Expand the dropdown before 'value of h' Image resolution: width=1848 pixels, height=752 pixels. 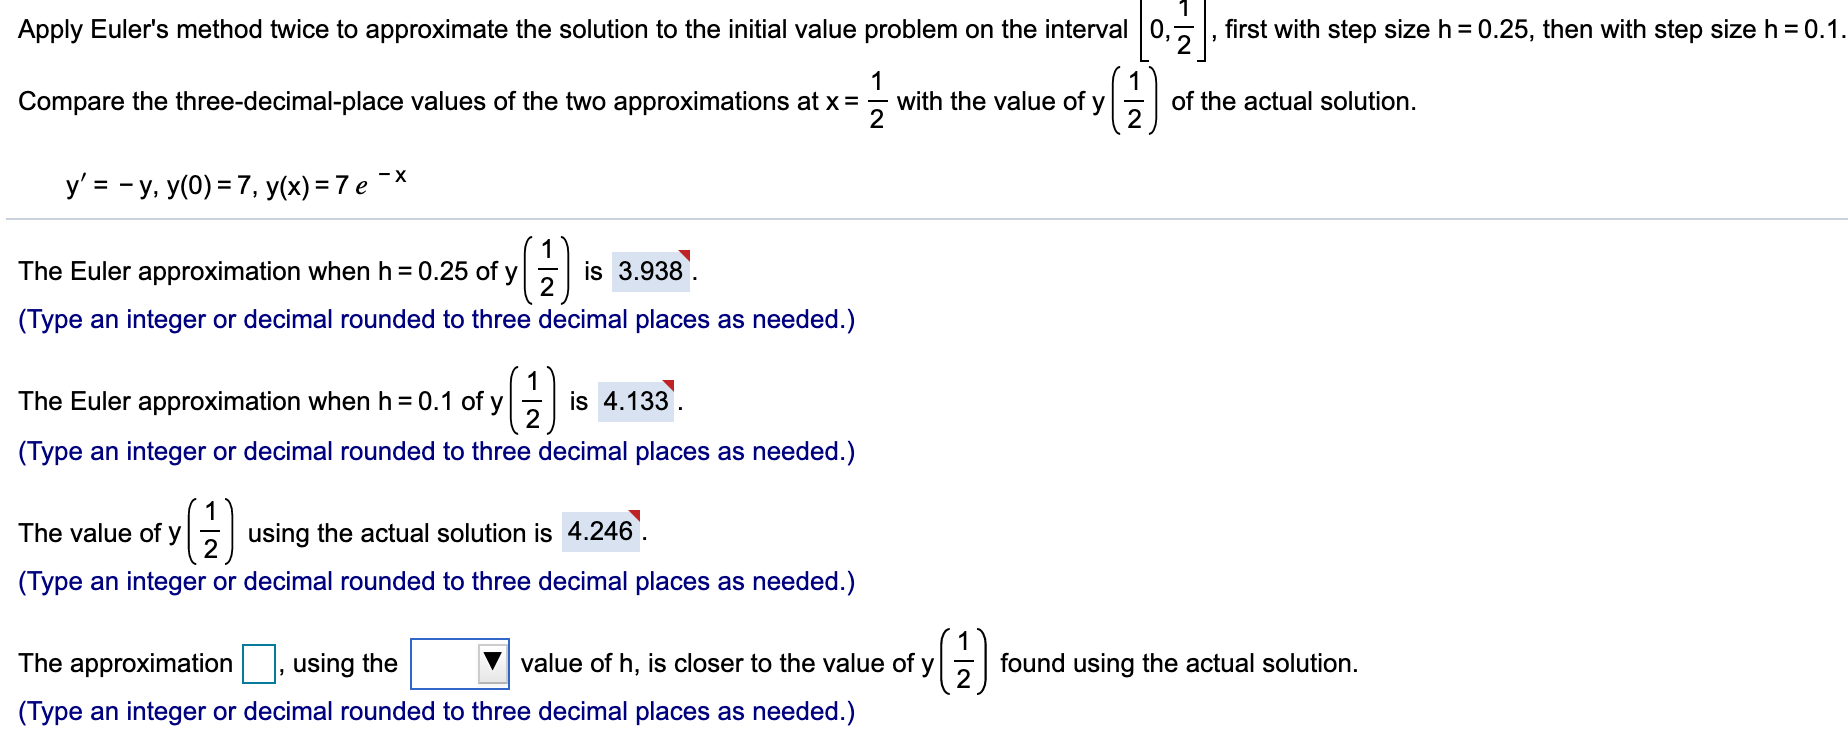460,661
